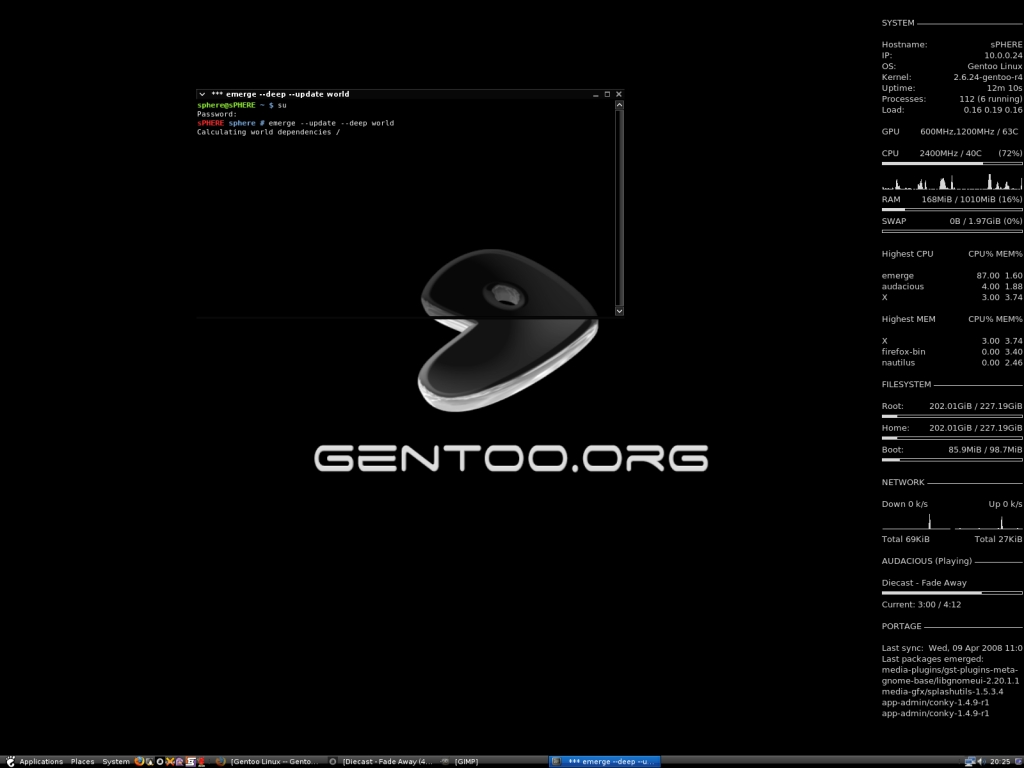This screenshot has width=1024, height=768.
Task: Click the SWAP usage bar
Action: 952,231
